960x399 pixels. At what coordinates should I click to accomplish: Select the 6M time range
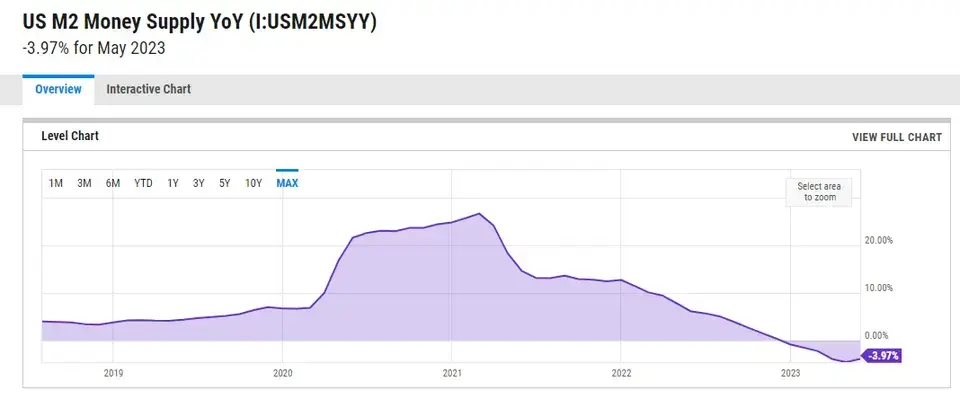113,183
